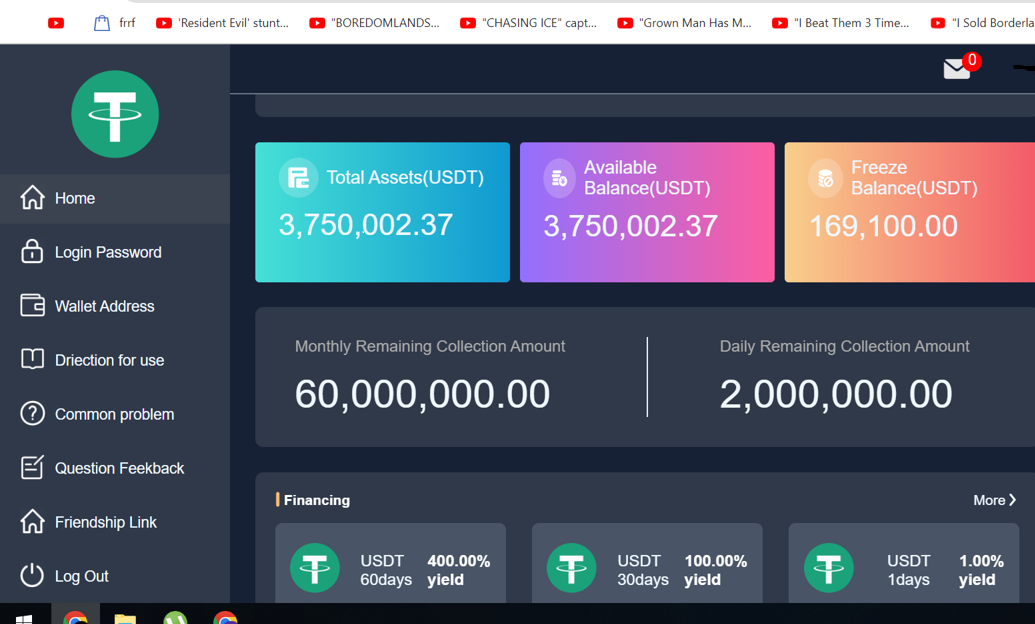Open the Login Password menu item
The height and width of the screenshot is (624, 1035).
(107, 252)
